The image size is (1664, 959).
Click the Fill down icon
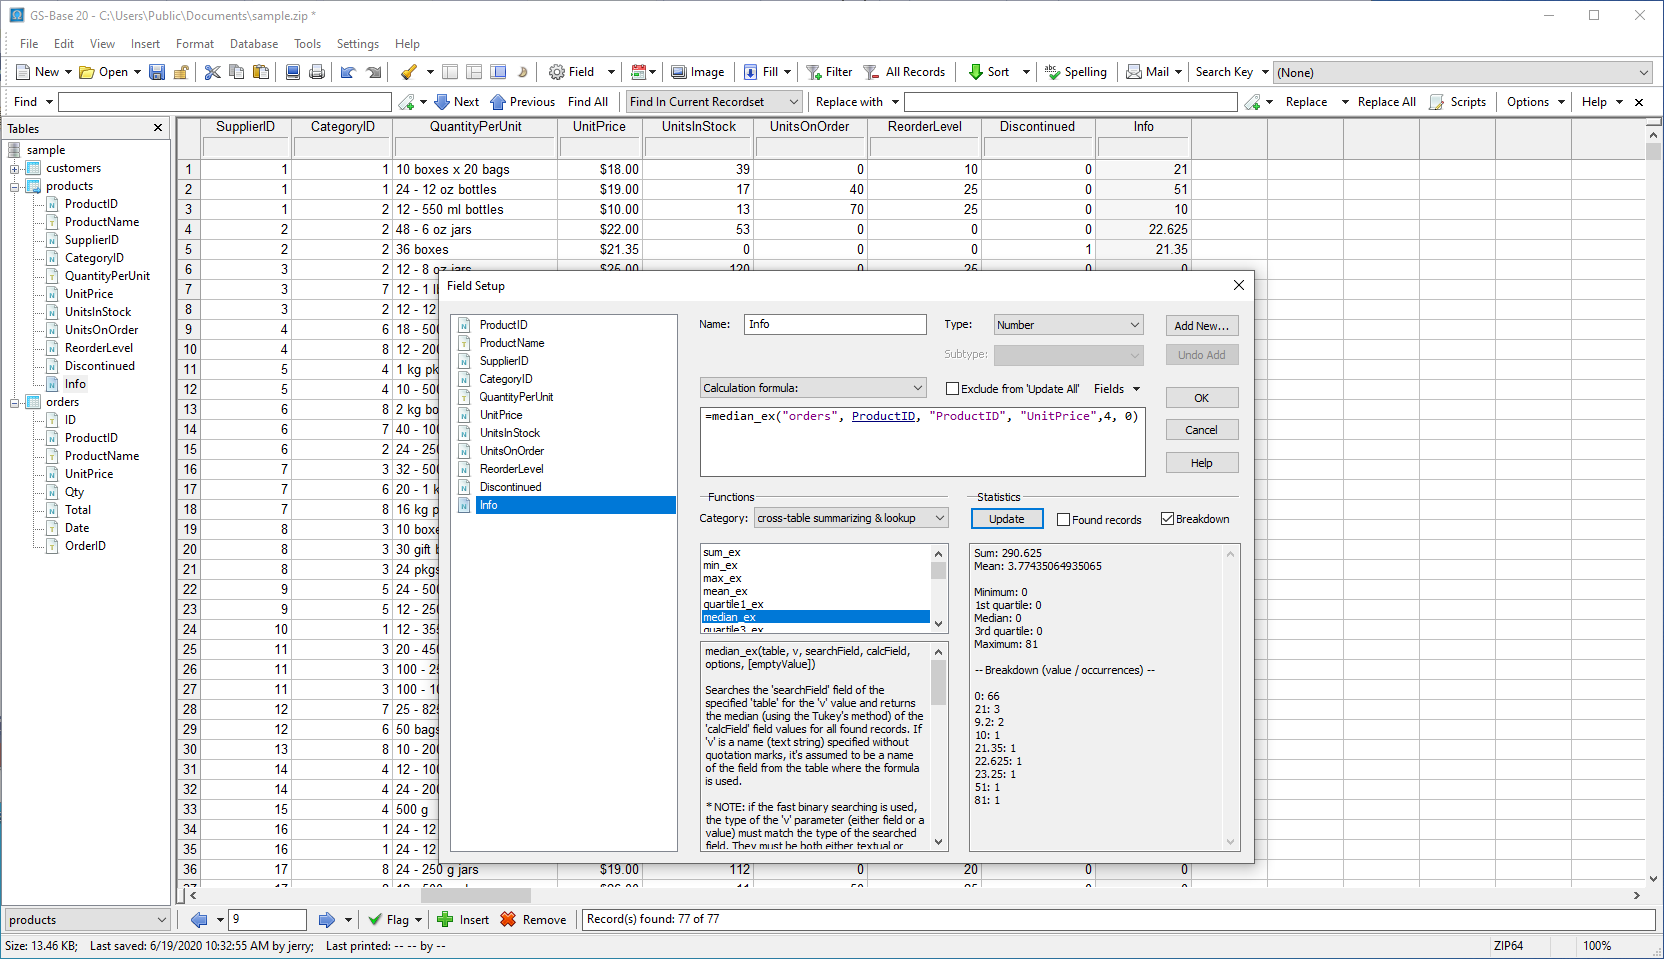point(751,72)
